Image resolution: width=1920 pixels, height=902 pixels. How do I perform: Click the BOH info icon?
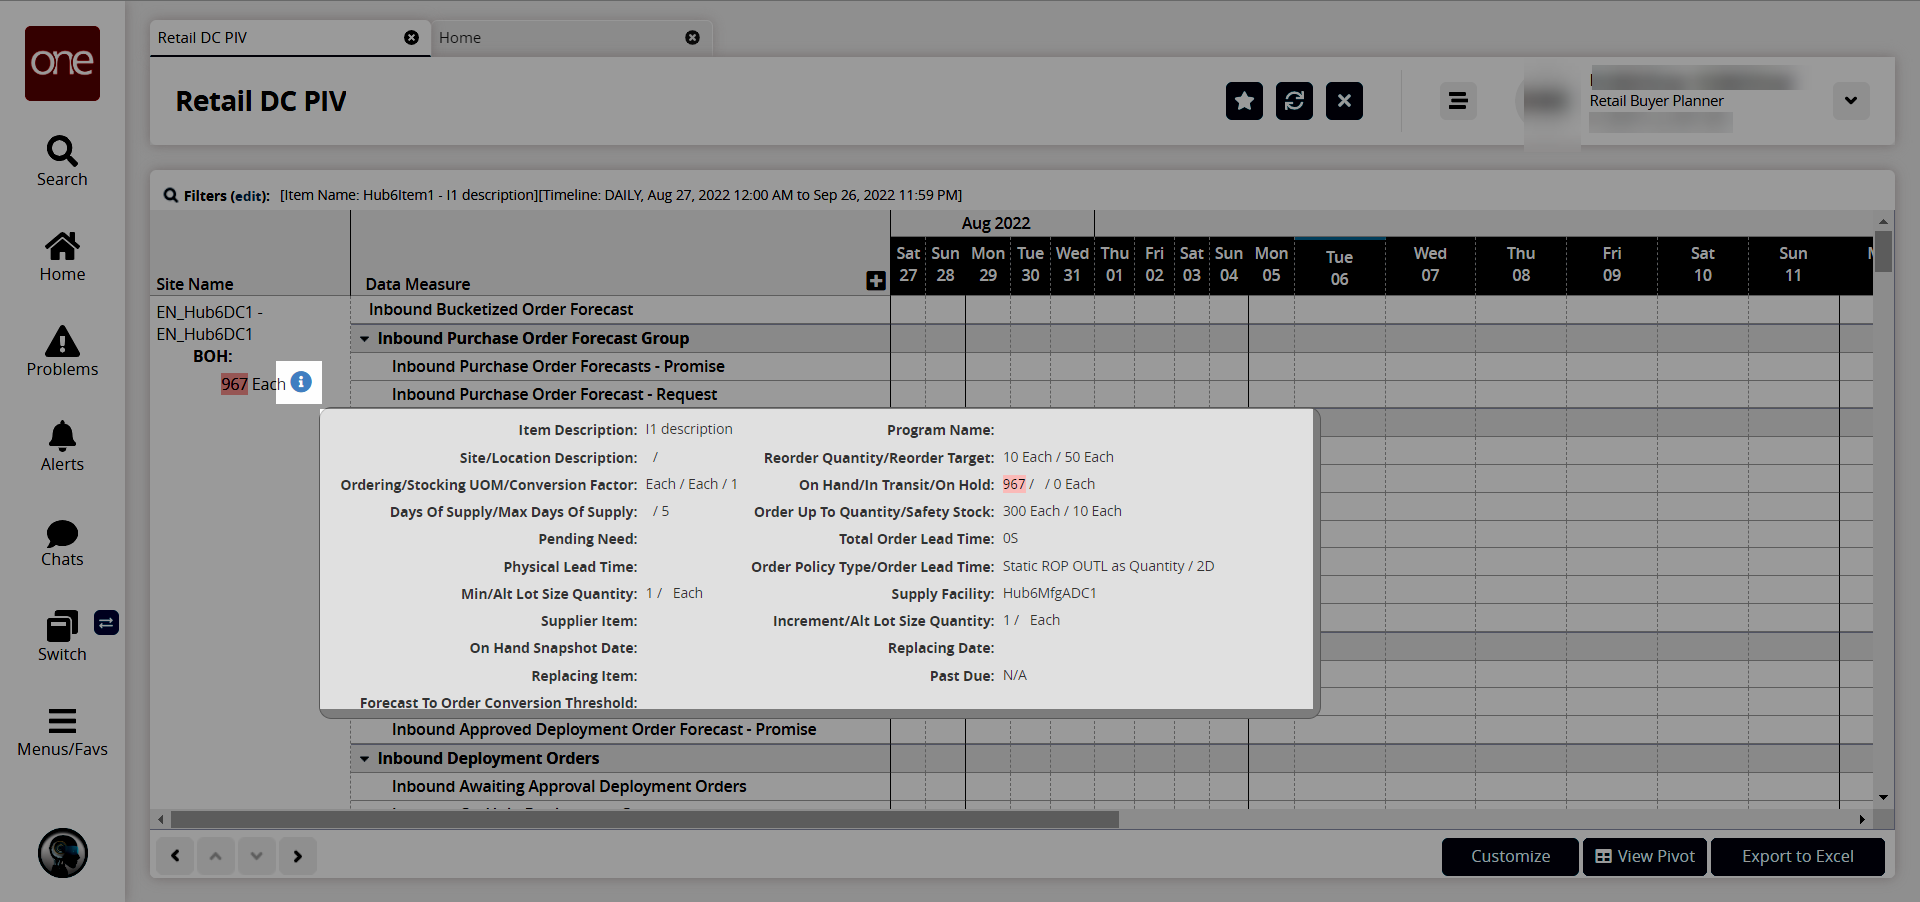click(301, 382)
